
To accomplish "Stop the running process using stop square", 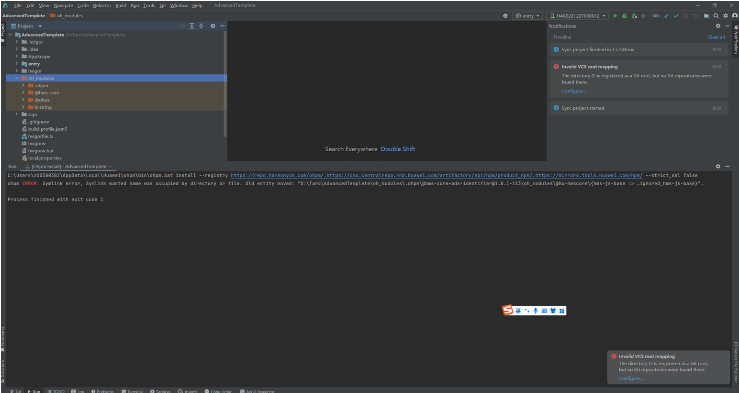I will point(644,16).
